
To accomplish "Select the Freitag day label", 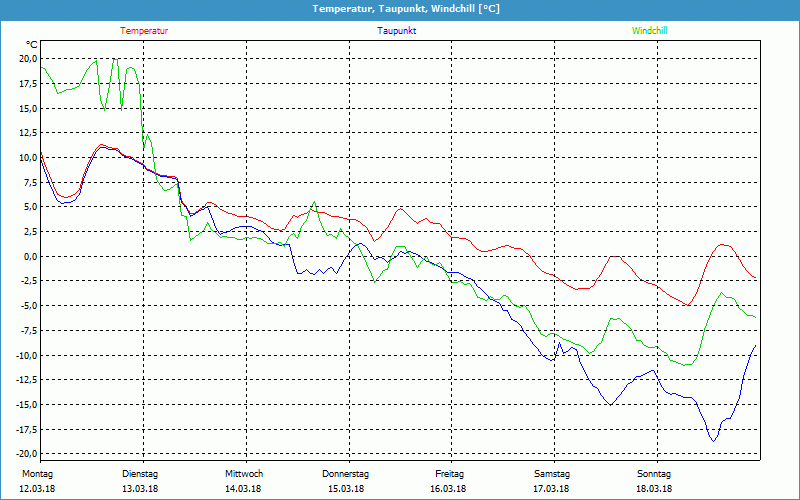I will tap(449, 474).
